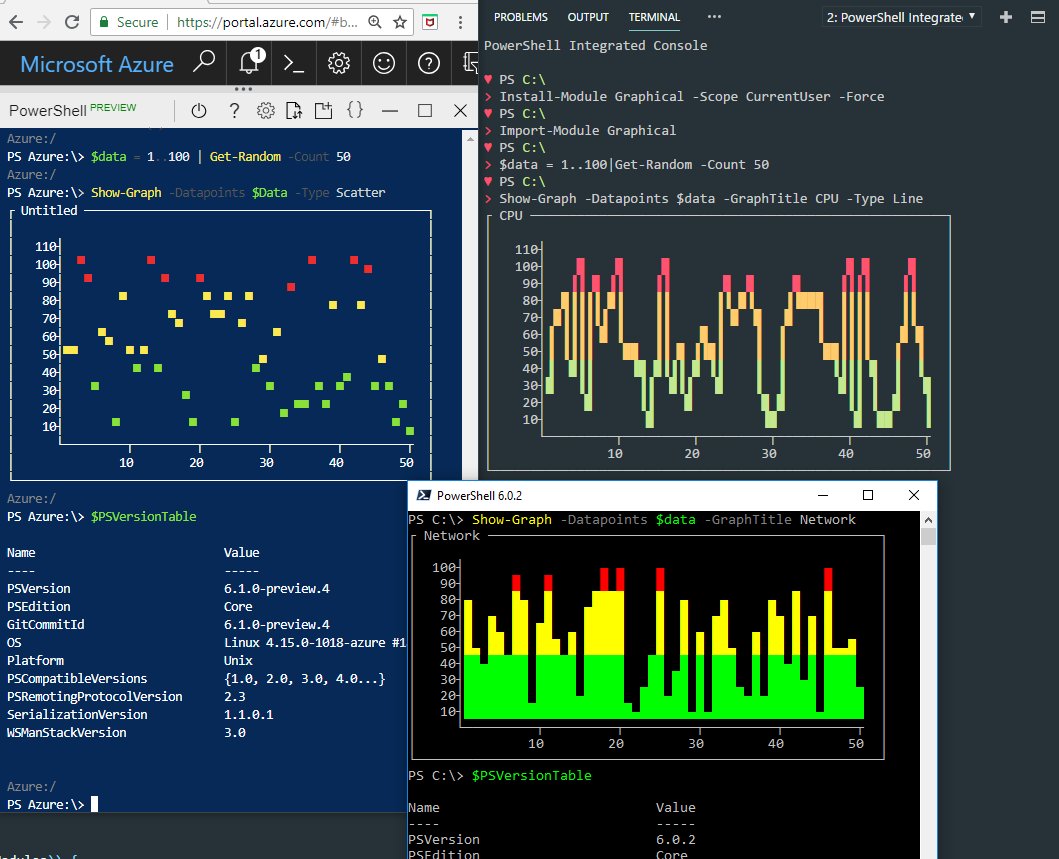1059x859 pixels.
Task: Switch to the PROBLEMS tab
Action: (521, 17)
